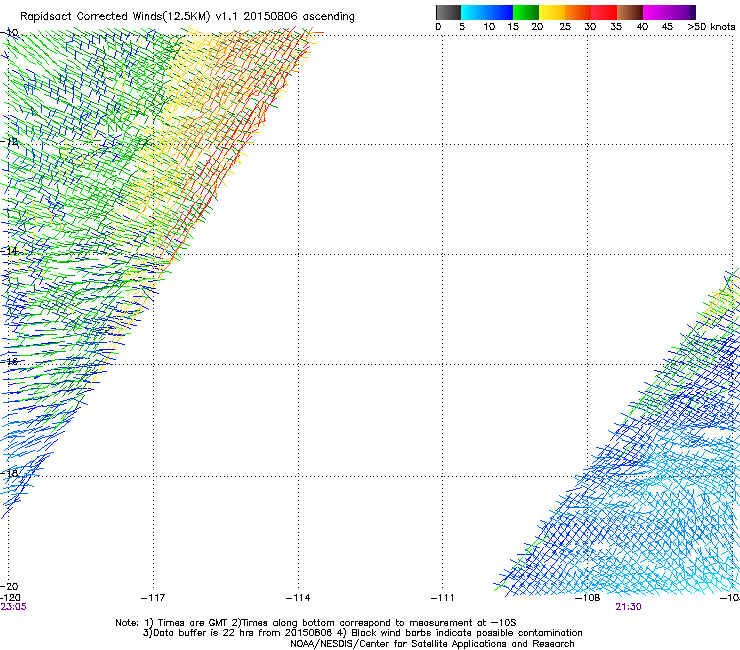Click the '45' legend tick label
Viewport: 740px width, 650px height.
pos(667,27)
